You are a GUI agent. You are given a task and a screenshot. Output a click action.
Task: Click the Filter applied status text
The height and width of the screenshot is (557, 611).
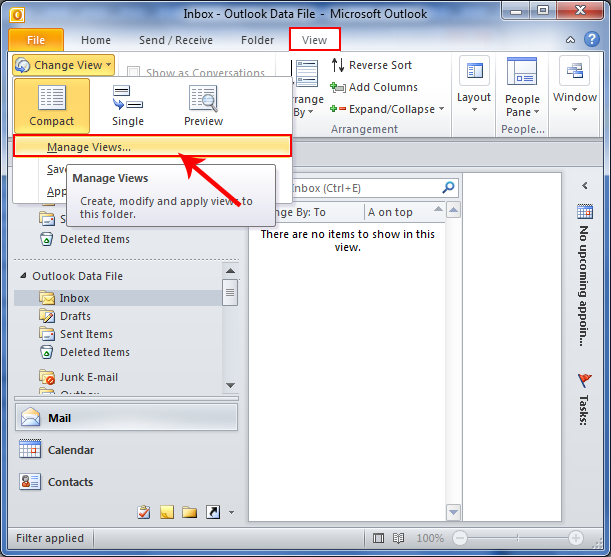click(x=50, y=538)
